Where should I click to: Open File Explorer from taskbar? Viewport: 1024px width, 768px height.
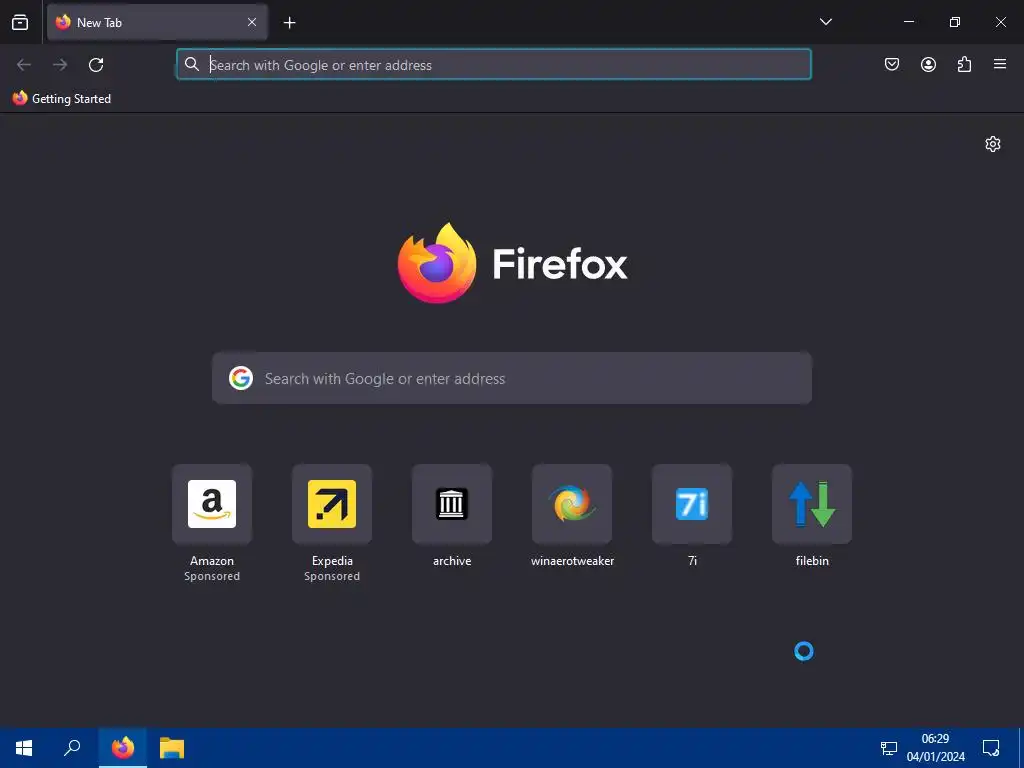172,748
